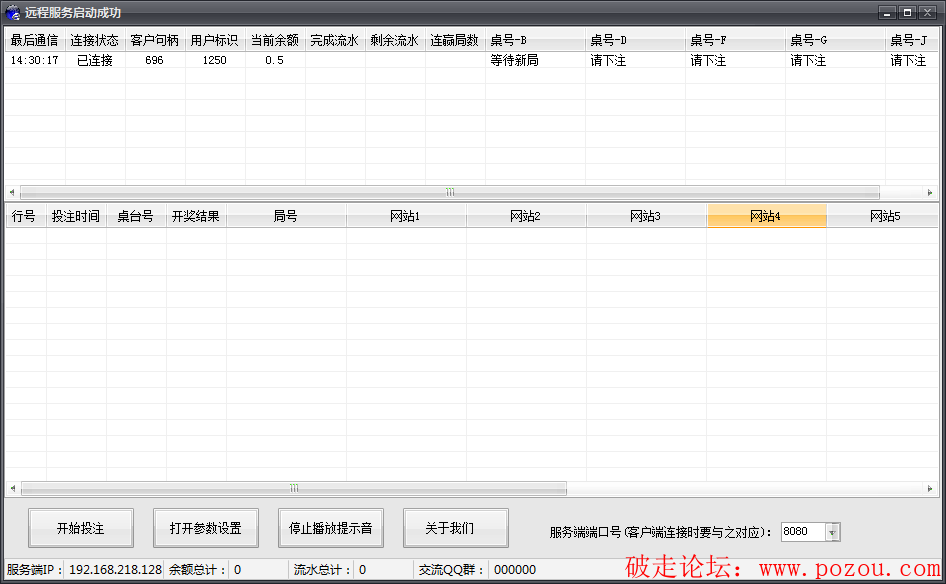
Task: Click lower table scrollbar right arrow
Action: (930, 488)
